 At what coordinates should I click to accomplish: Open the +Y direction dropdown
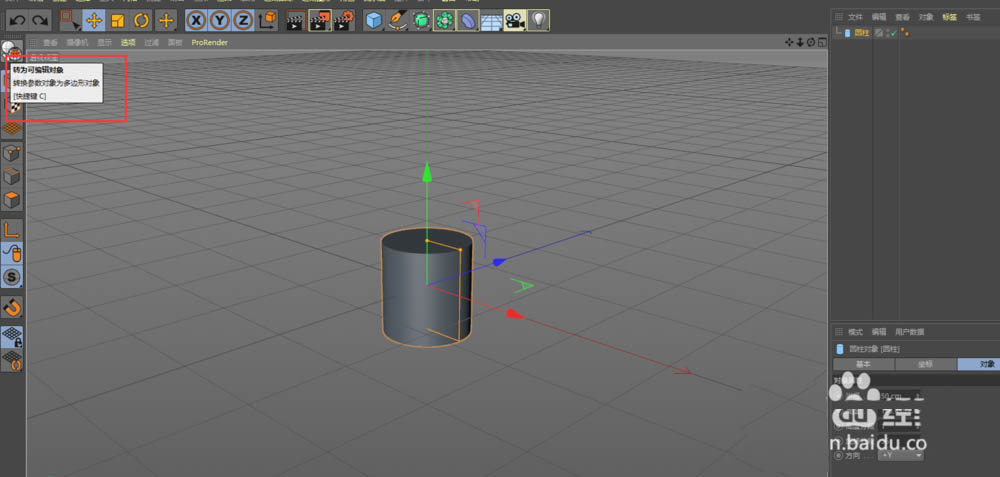(901, 455)
